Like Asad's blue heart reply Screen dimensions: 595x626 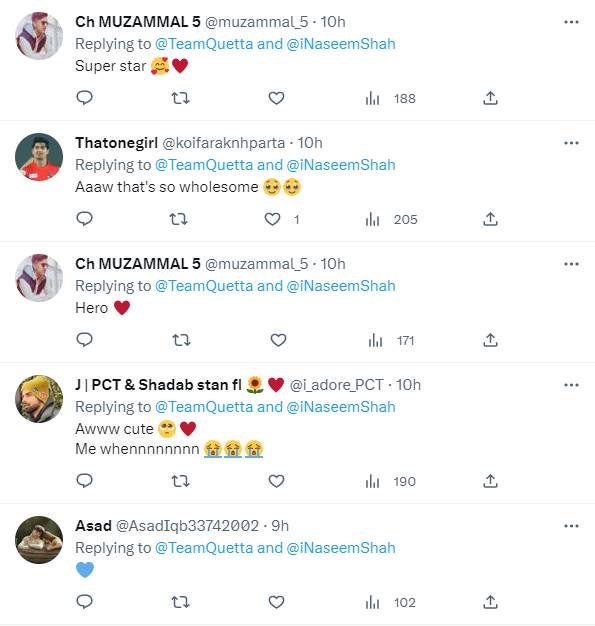click(276, 602)
